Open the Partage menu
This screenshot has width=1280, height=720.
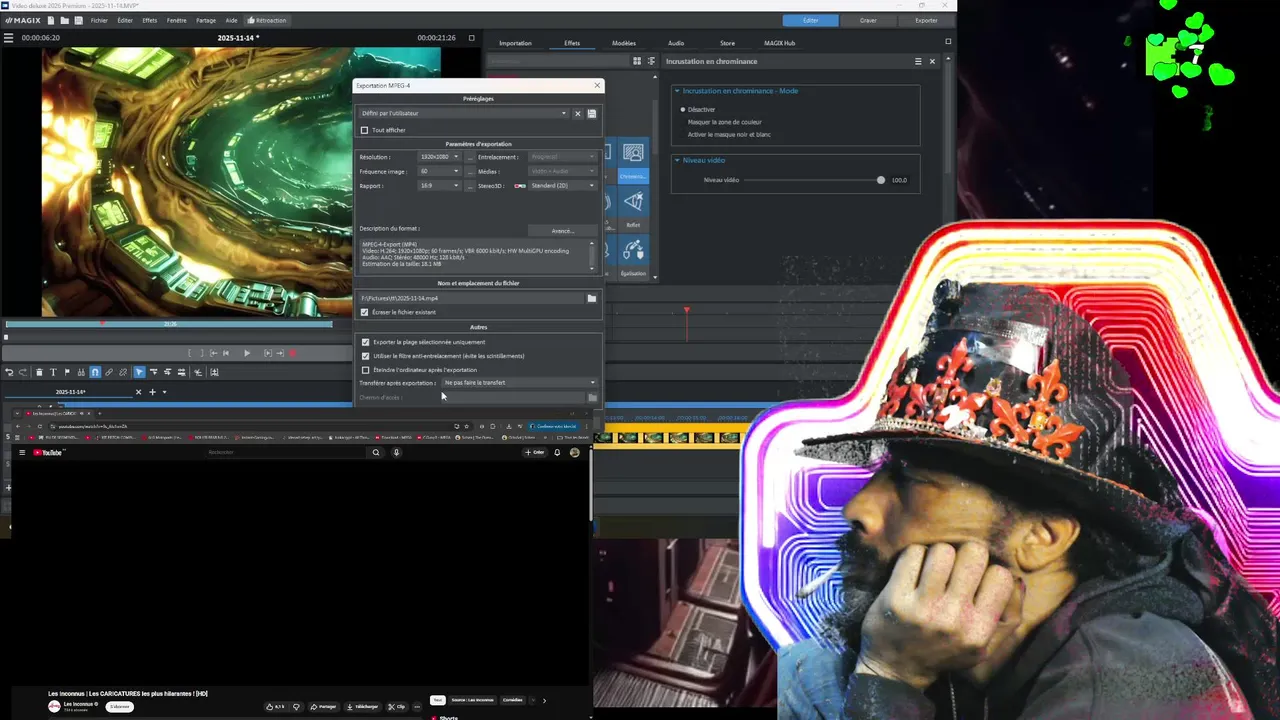206,20
